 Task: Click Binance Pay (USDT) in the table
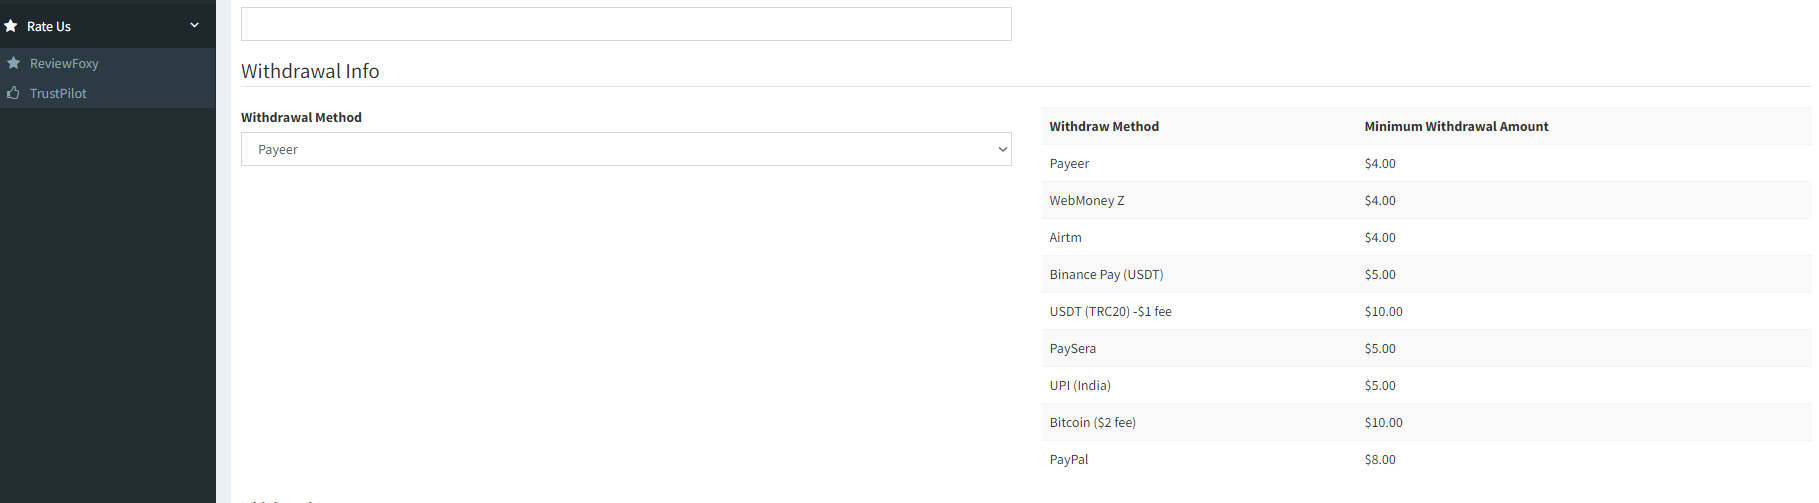click(x=1106, y=274)
